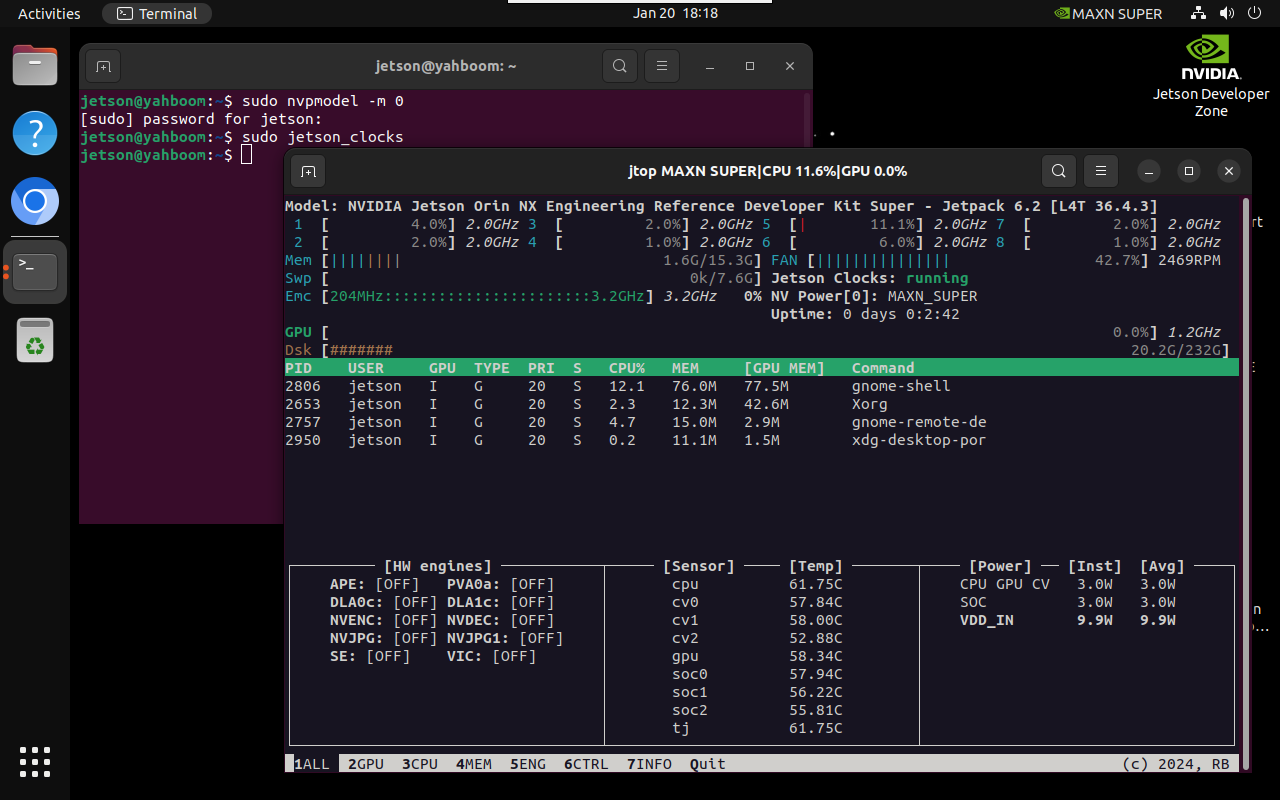Click NVENC engine status
The image size is (1280, 800).
click(x=383, y=620)
